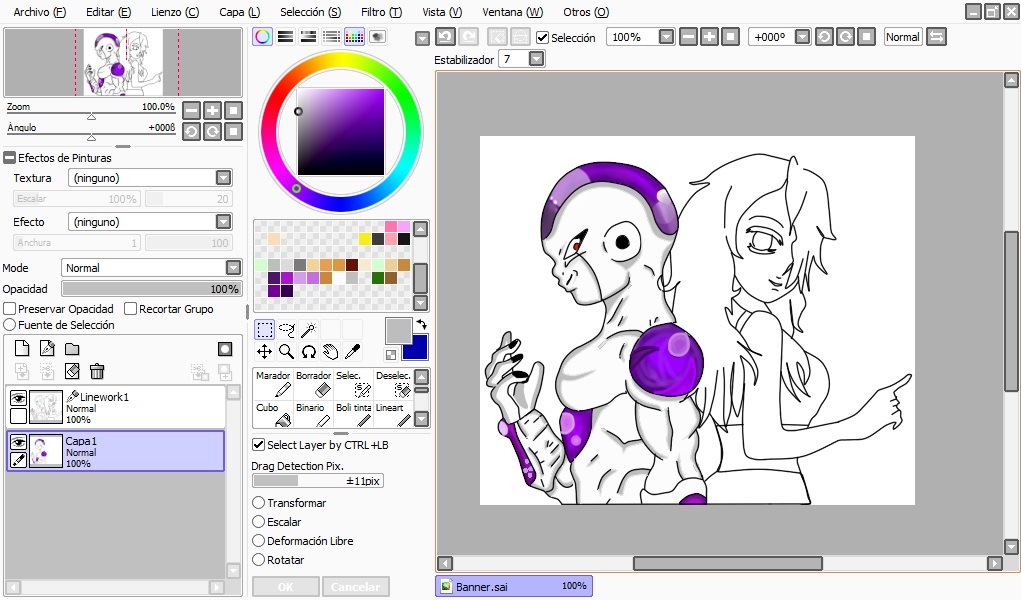The width and height of the screenshot is (1021, 600).
Task: Select the Rotatar radio option
Action: point(259,560)
